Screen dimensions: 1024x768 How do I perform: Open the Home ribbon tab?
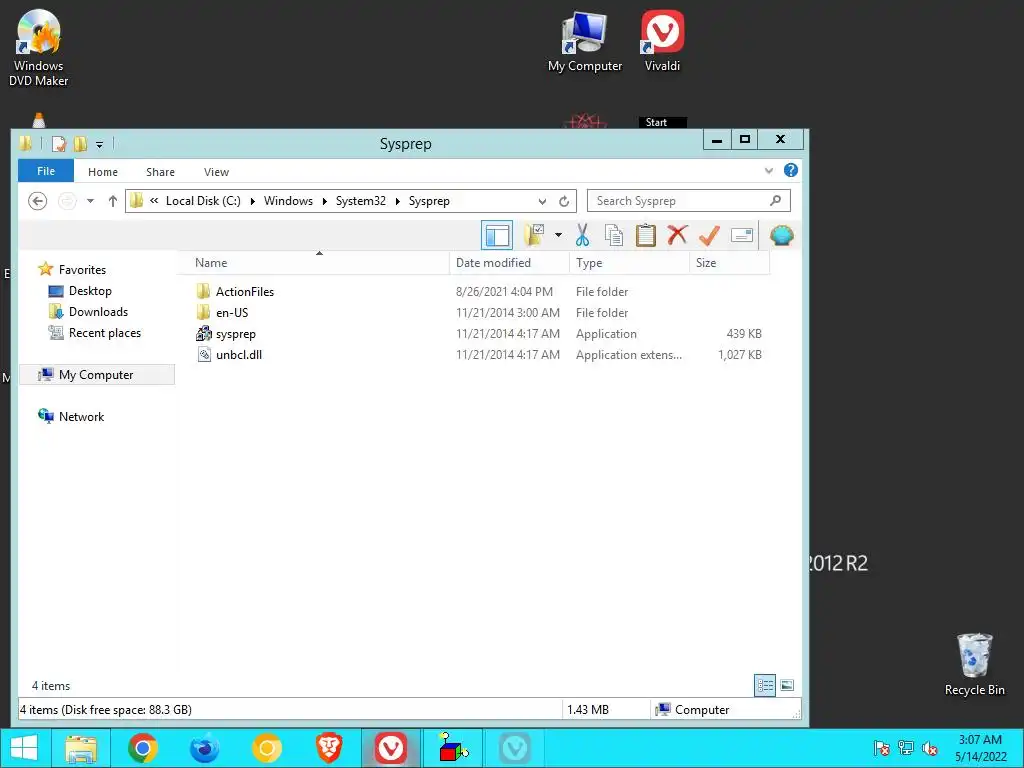point(103,172)
